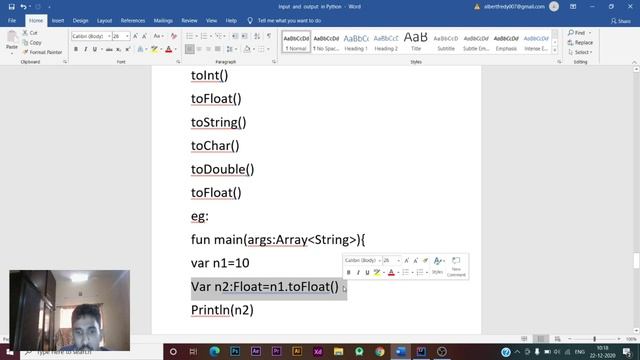Click the Tell me what you want search box
640x360 pixels.
click(x=284, y=20)
